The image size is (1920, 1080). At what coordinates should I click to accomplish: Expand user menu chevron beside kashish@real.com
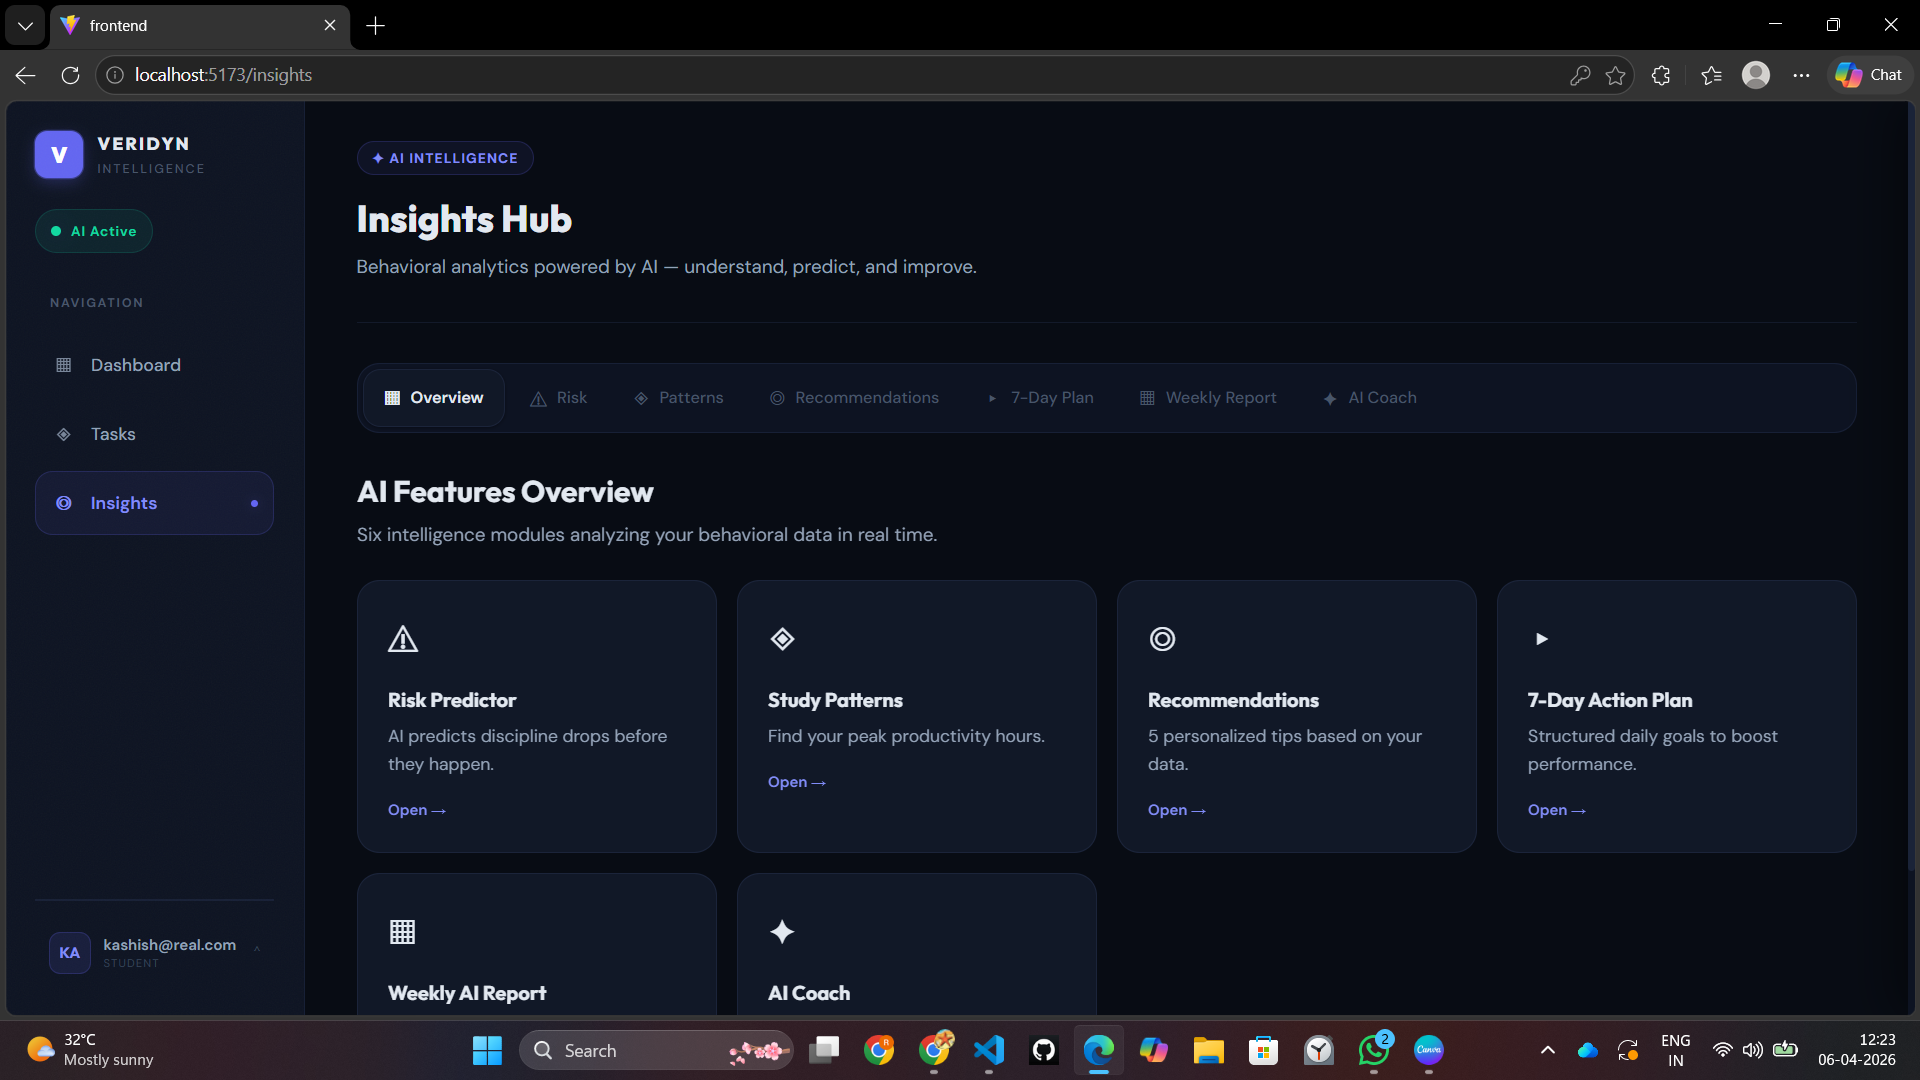point(257,948)
